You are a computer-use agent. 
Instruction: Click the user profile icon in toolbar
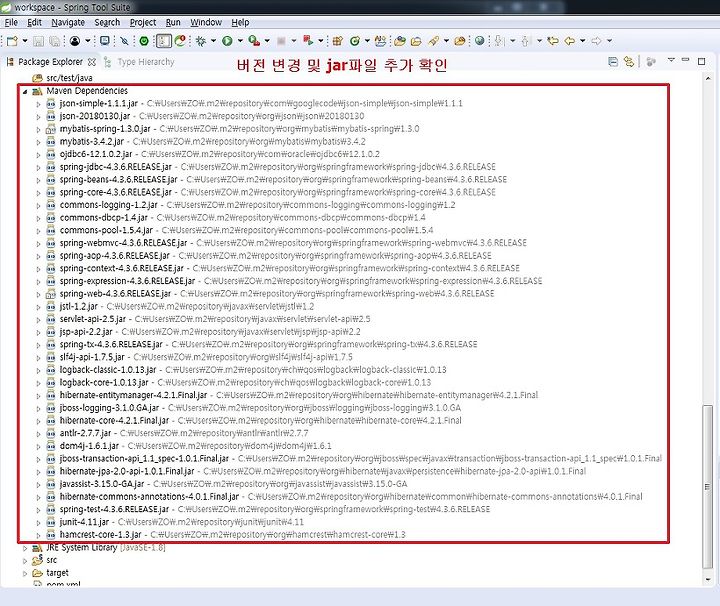pos(75,41)
